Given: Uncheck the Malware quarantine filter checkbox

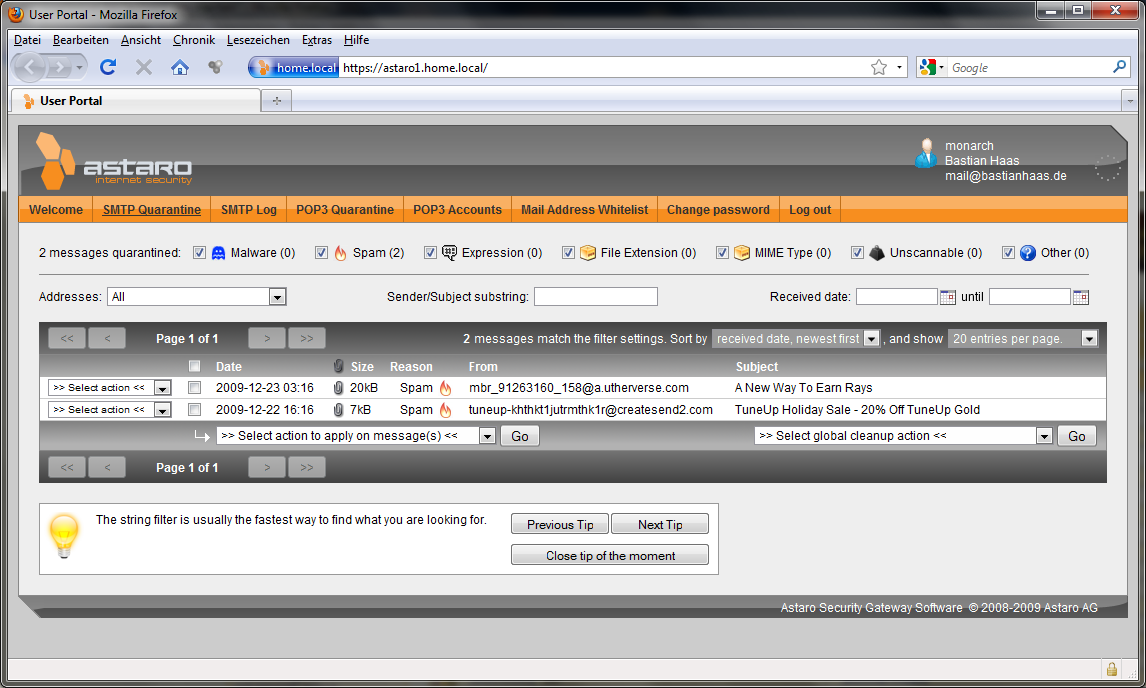Looking at the screenshot, I should coord(199,253).
